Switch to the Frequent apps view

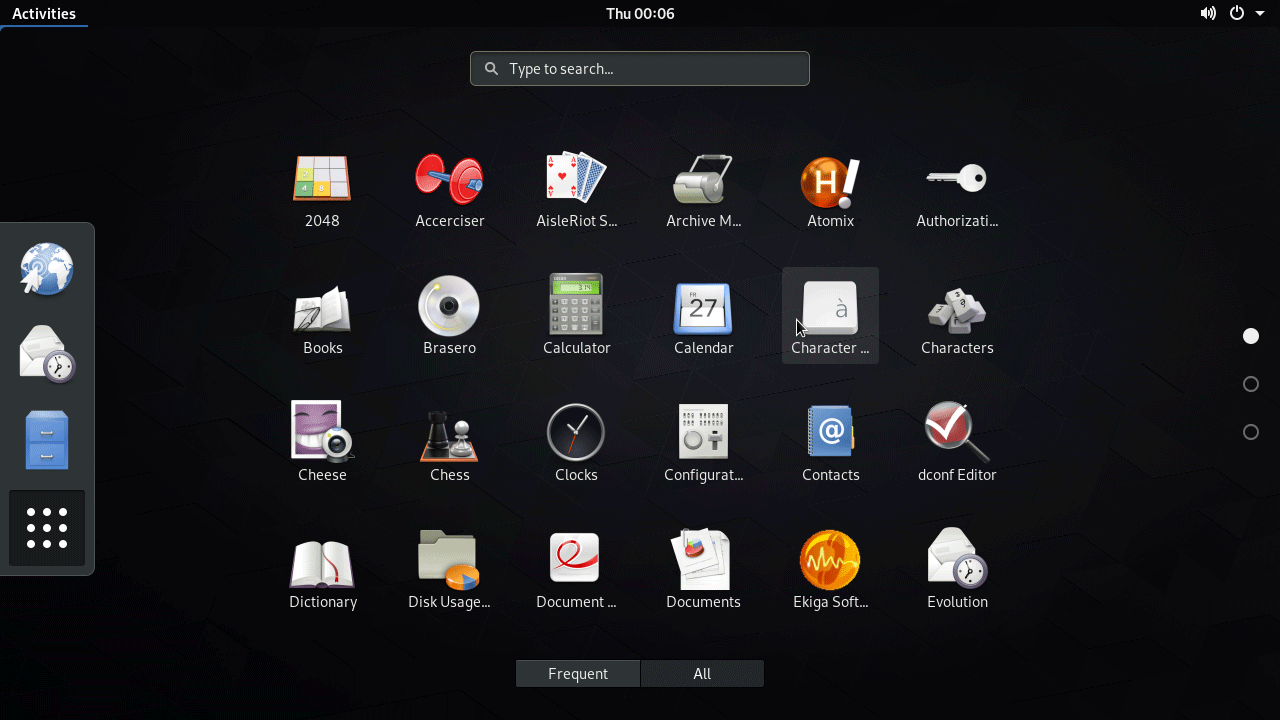coord(578,674)
